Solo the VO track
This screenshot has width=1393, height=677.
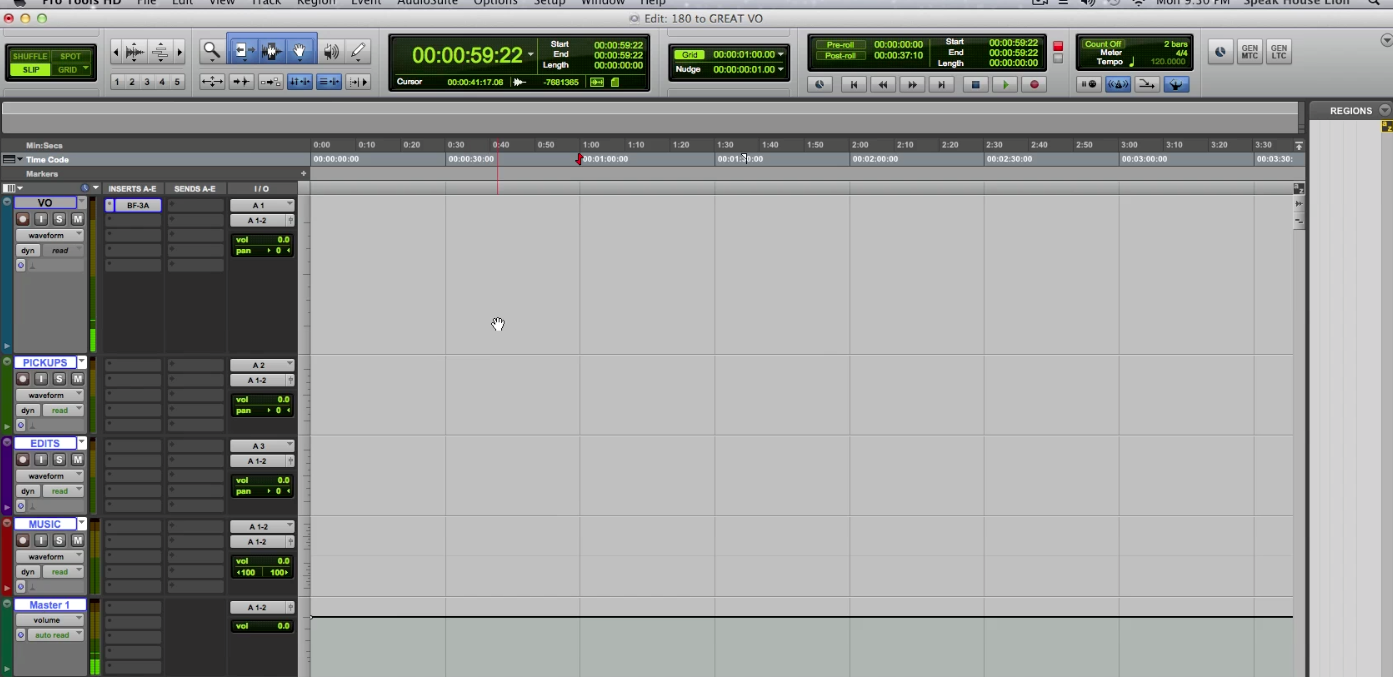(59, 219)
